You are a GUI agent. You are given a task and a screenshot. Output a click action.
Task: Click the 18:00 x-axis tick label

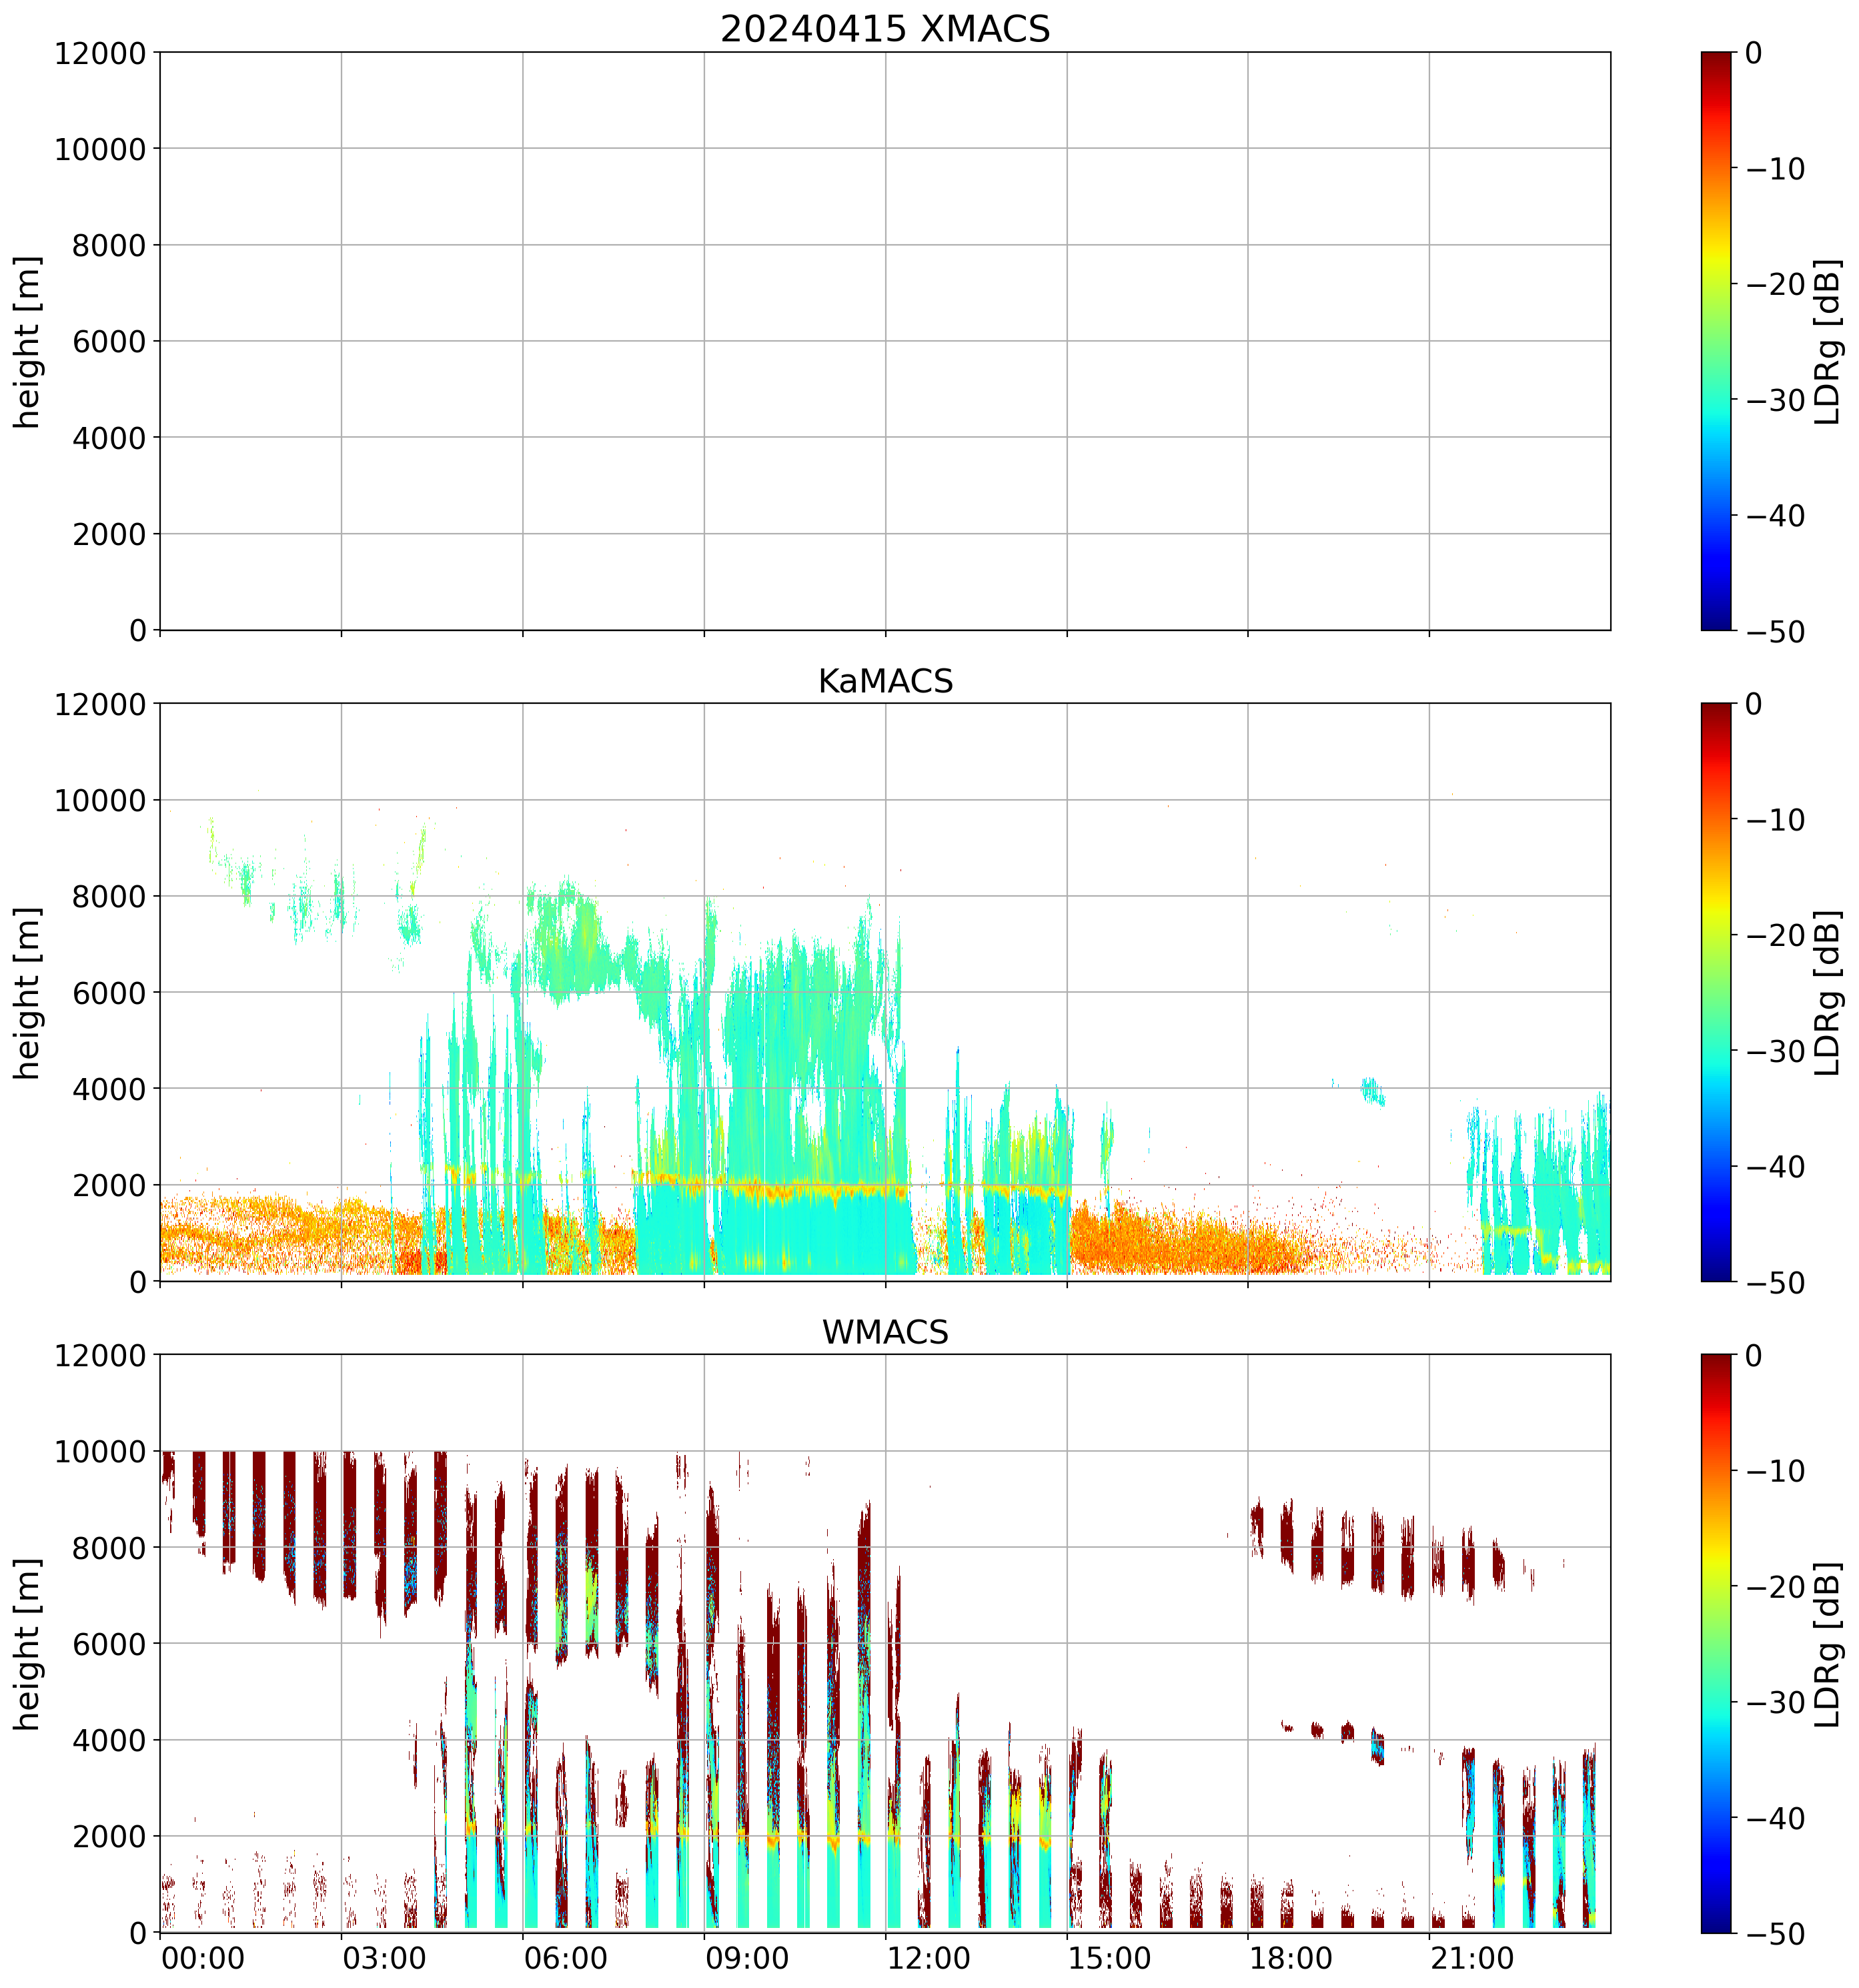point(1290,1958)
